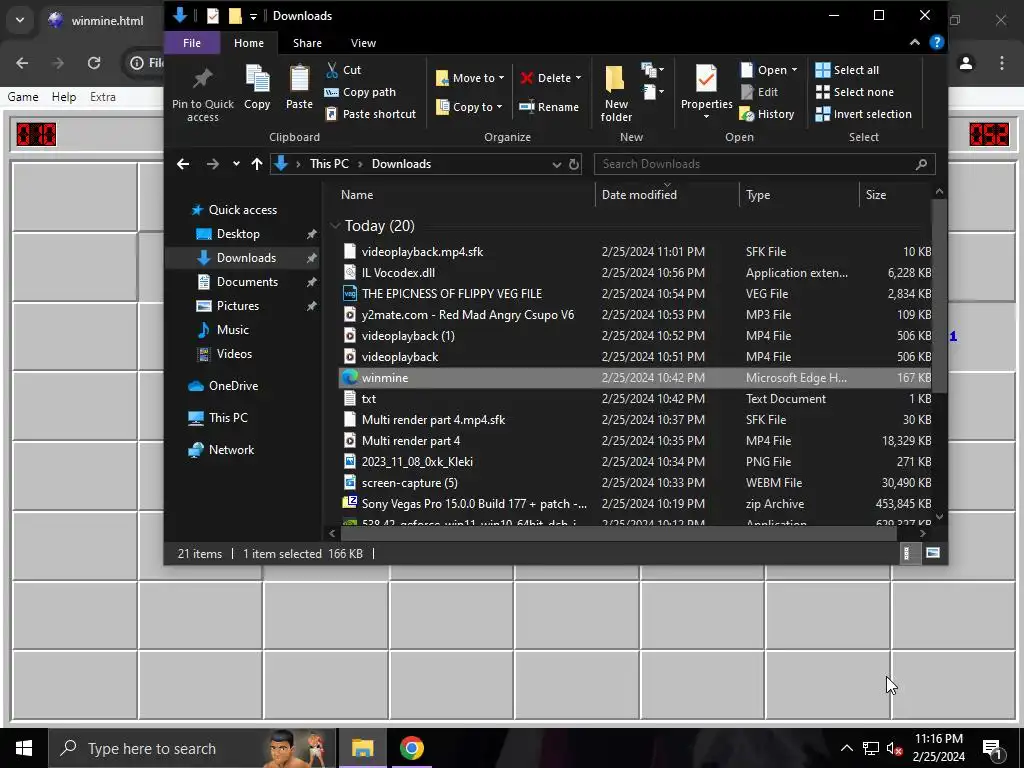Open the notification center icon
The width and height of the screenshot is (1024, 768).
point(992,748)
